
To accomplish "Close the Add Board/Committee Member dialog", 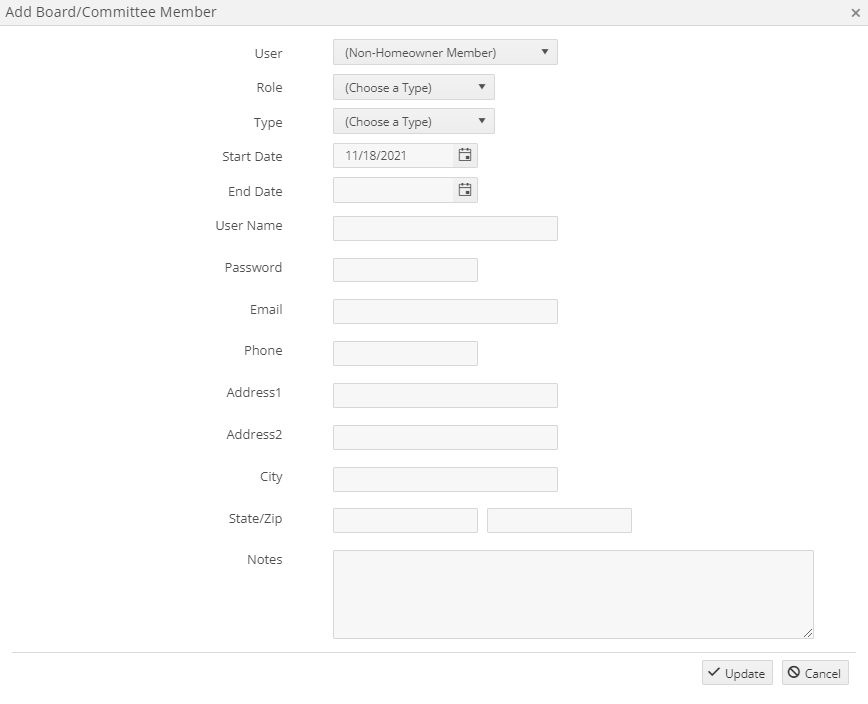I will pyautogui.click(x=855, y=13).
